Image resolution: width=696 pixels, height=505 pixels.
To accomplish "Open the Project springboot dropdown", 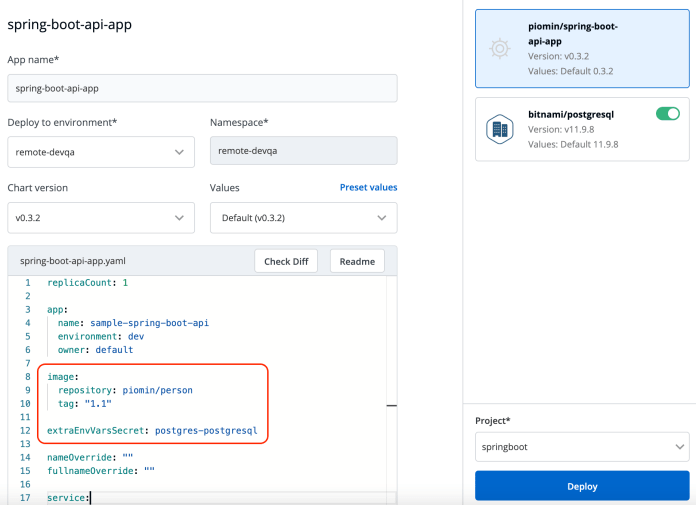I will pyautogui.click(x=582, y=446).
